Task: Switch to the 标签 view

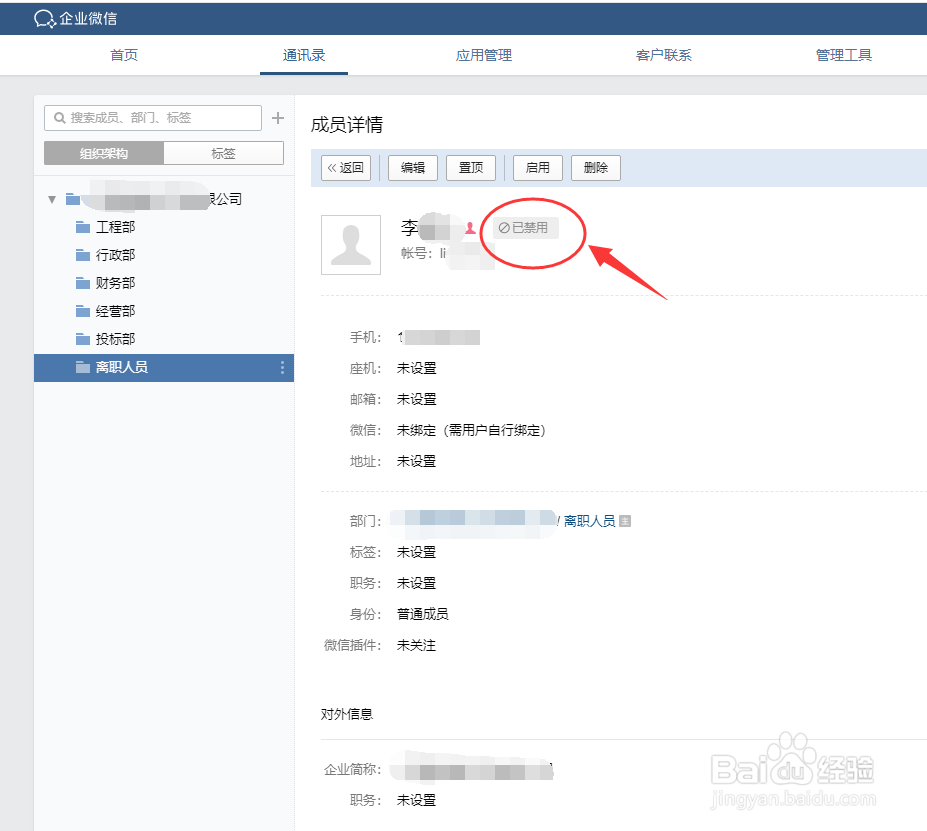Action: pos(224,152)
